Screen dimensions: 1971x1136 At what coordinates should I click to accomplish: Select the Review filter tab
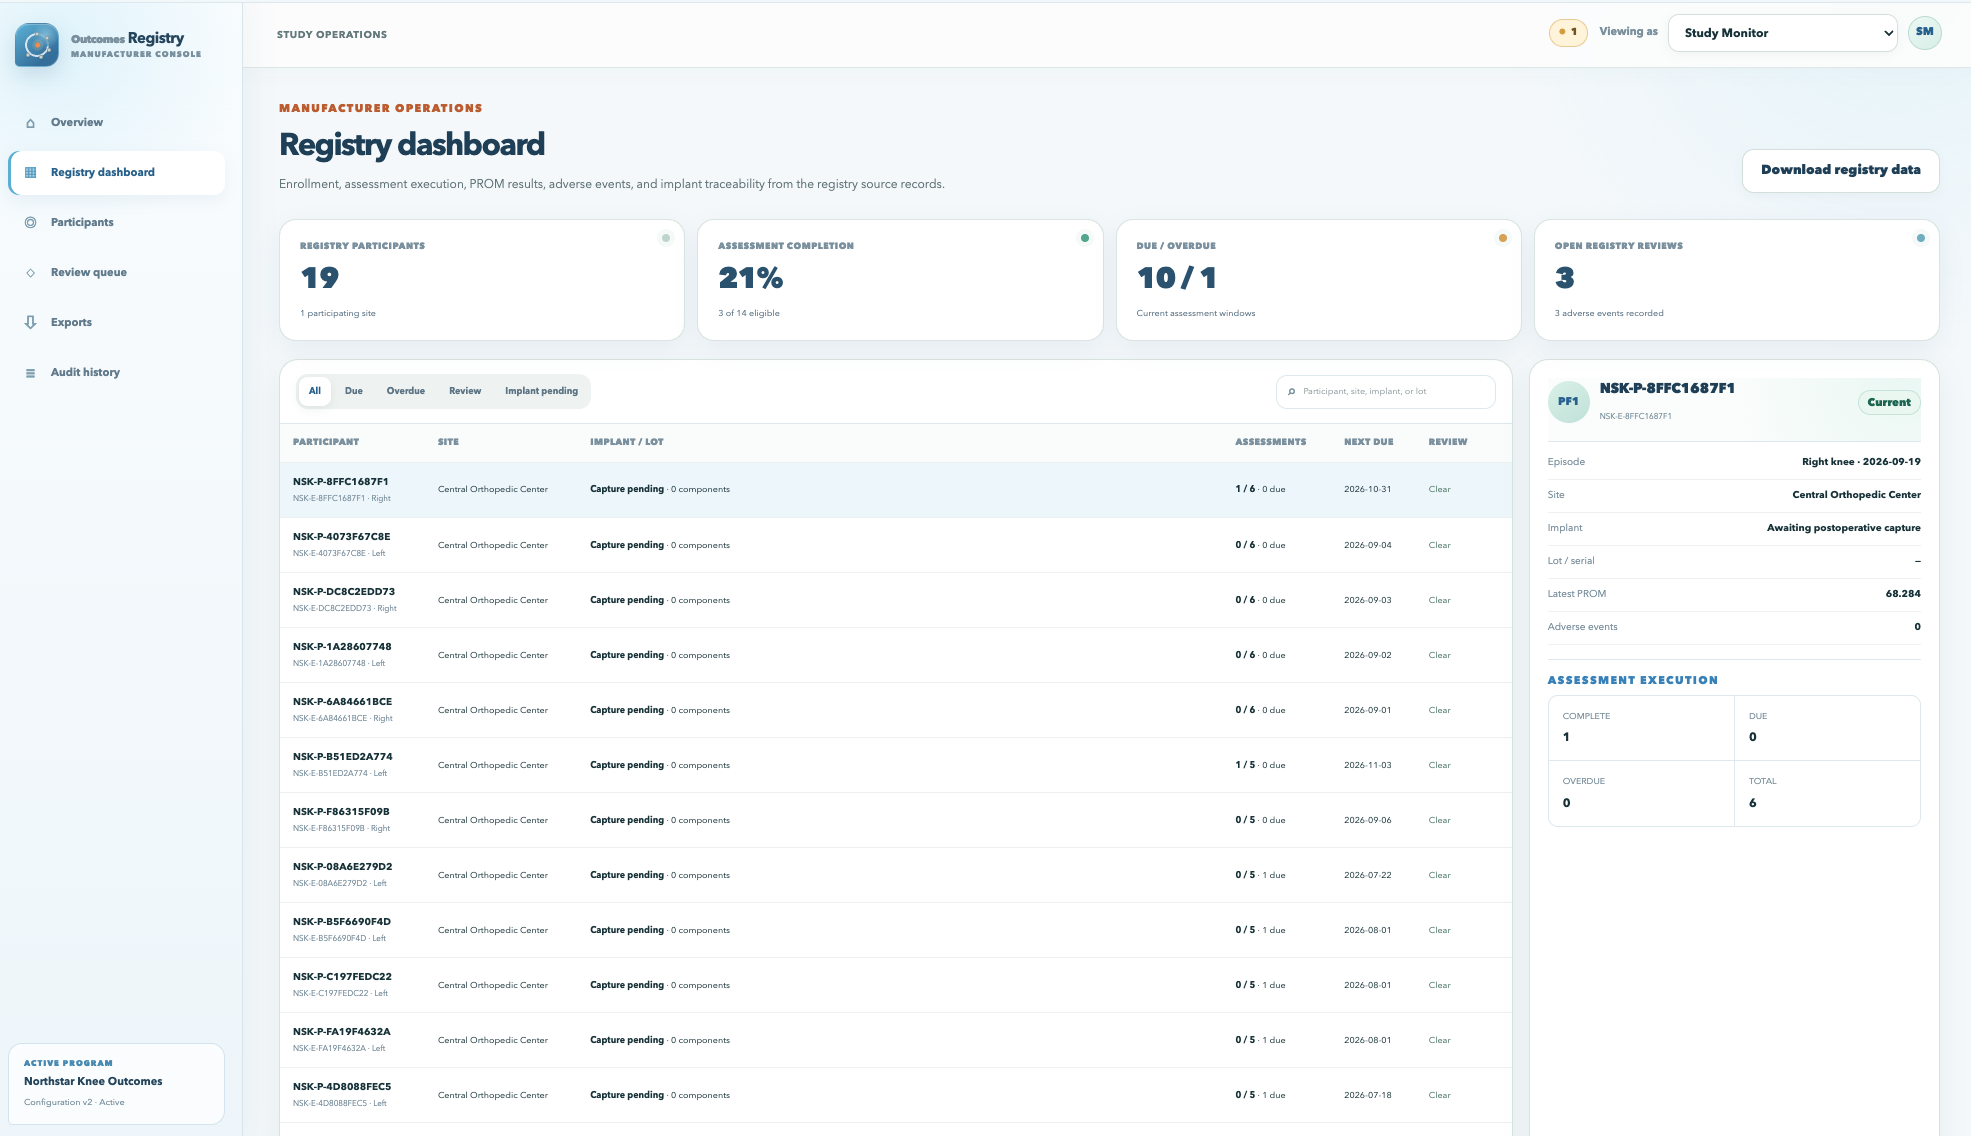tap(465, 391)
